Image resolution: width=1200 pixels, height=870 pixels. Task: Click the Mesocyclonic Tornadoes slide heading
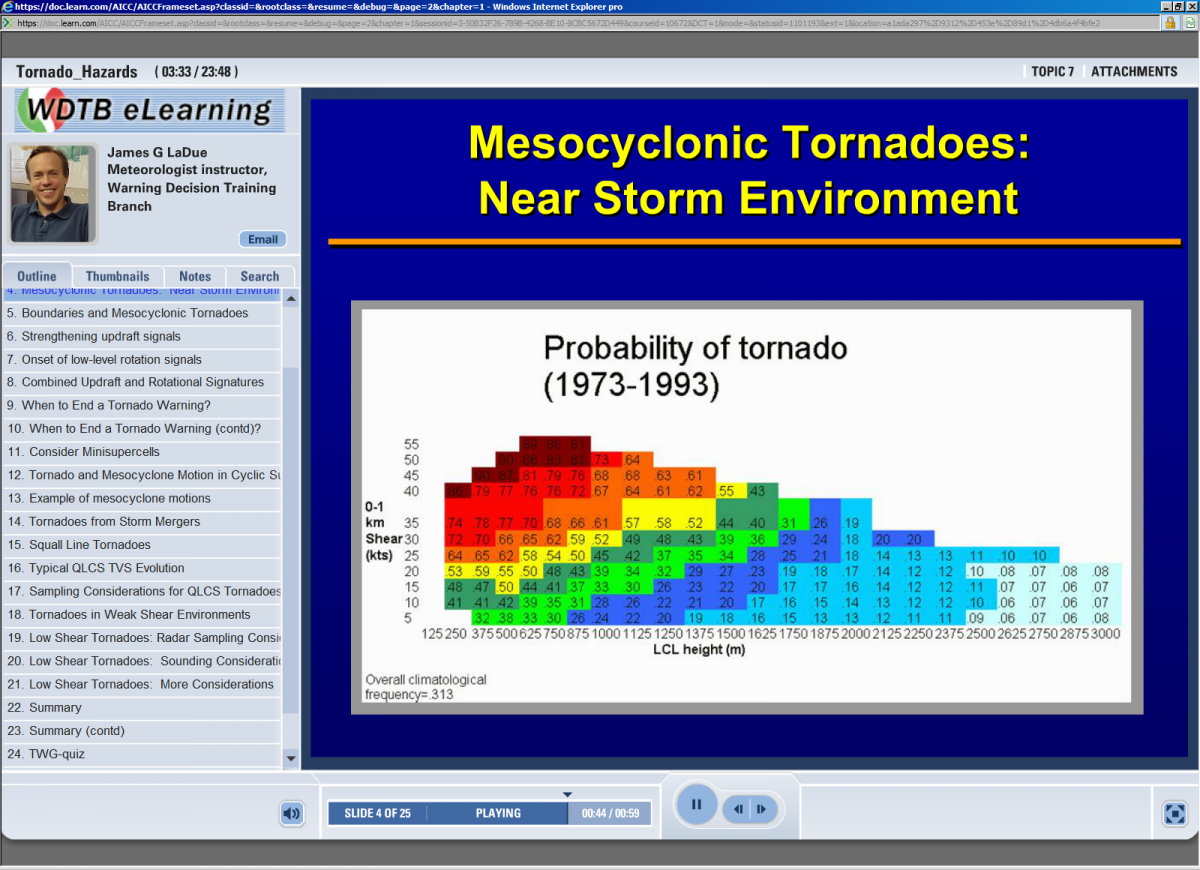[749, 170]
